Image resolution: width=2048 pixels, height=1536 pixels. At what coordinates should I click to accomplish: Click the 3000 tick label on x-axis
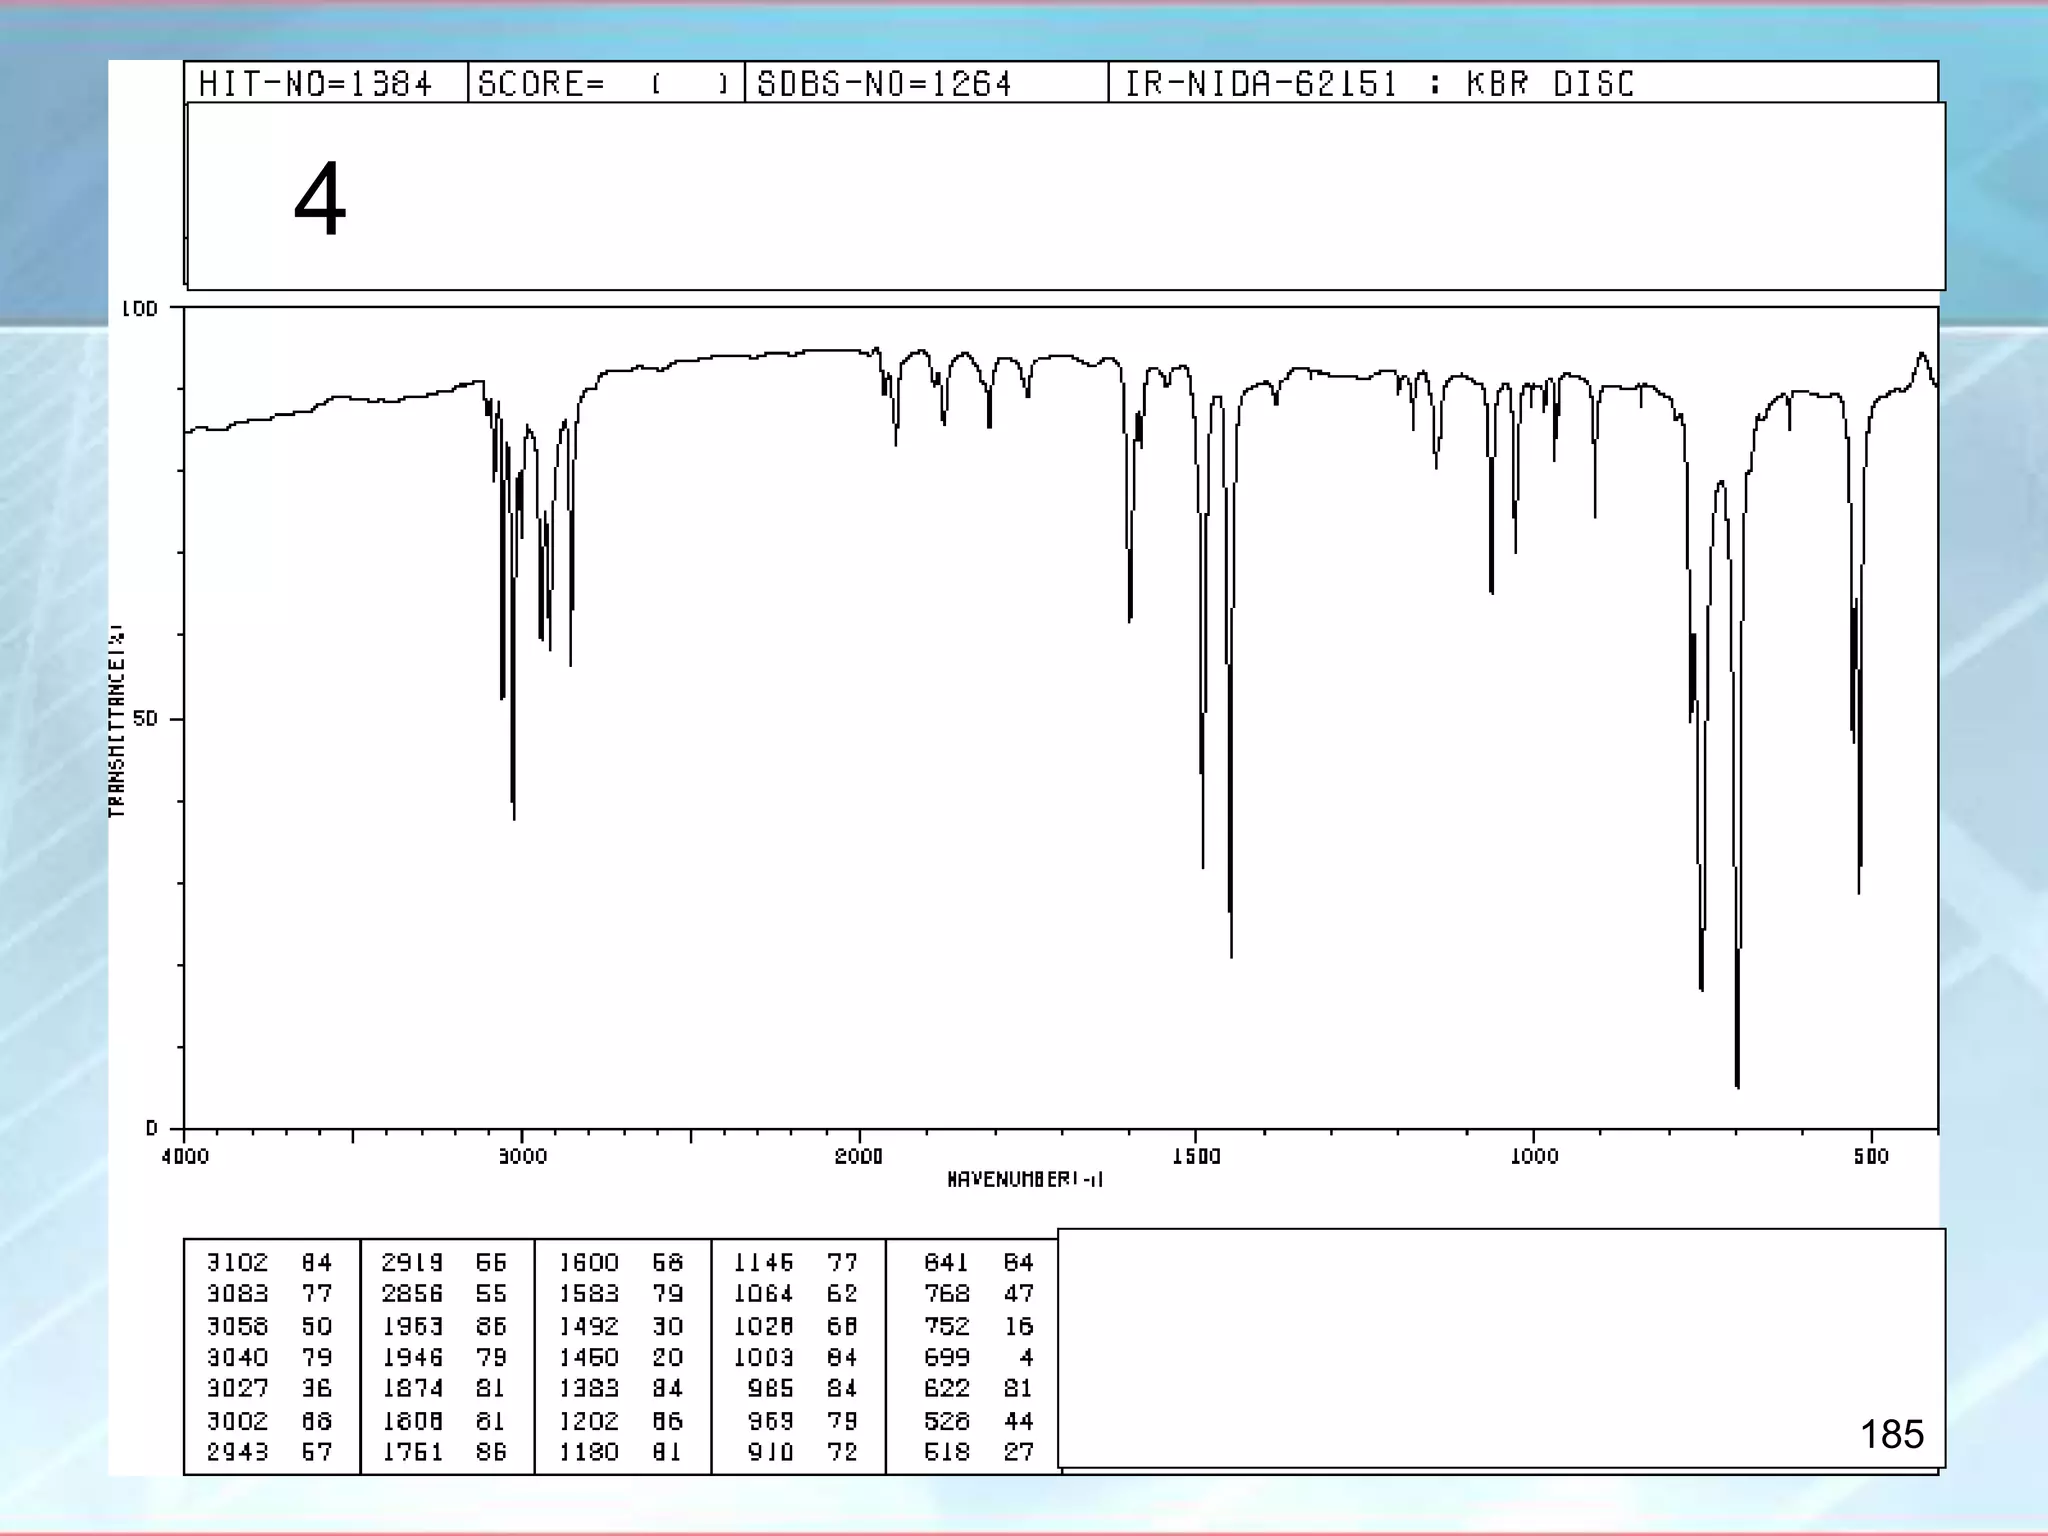522,1157
